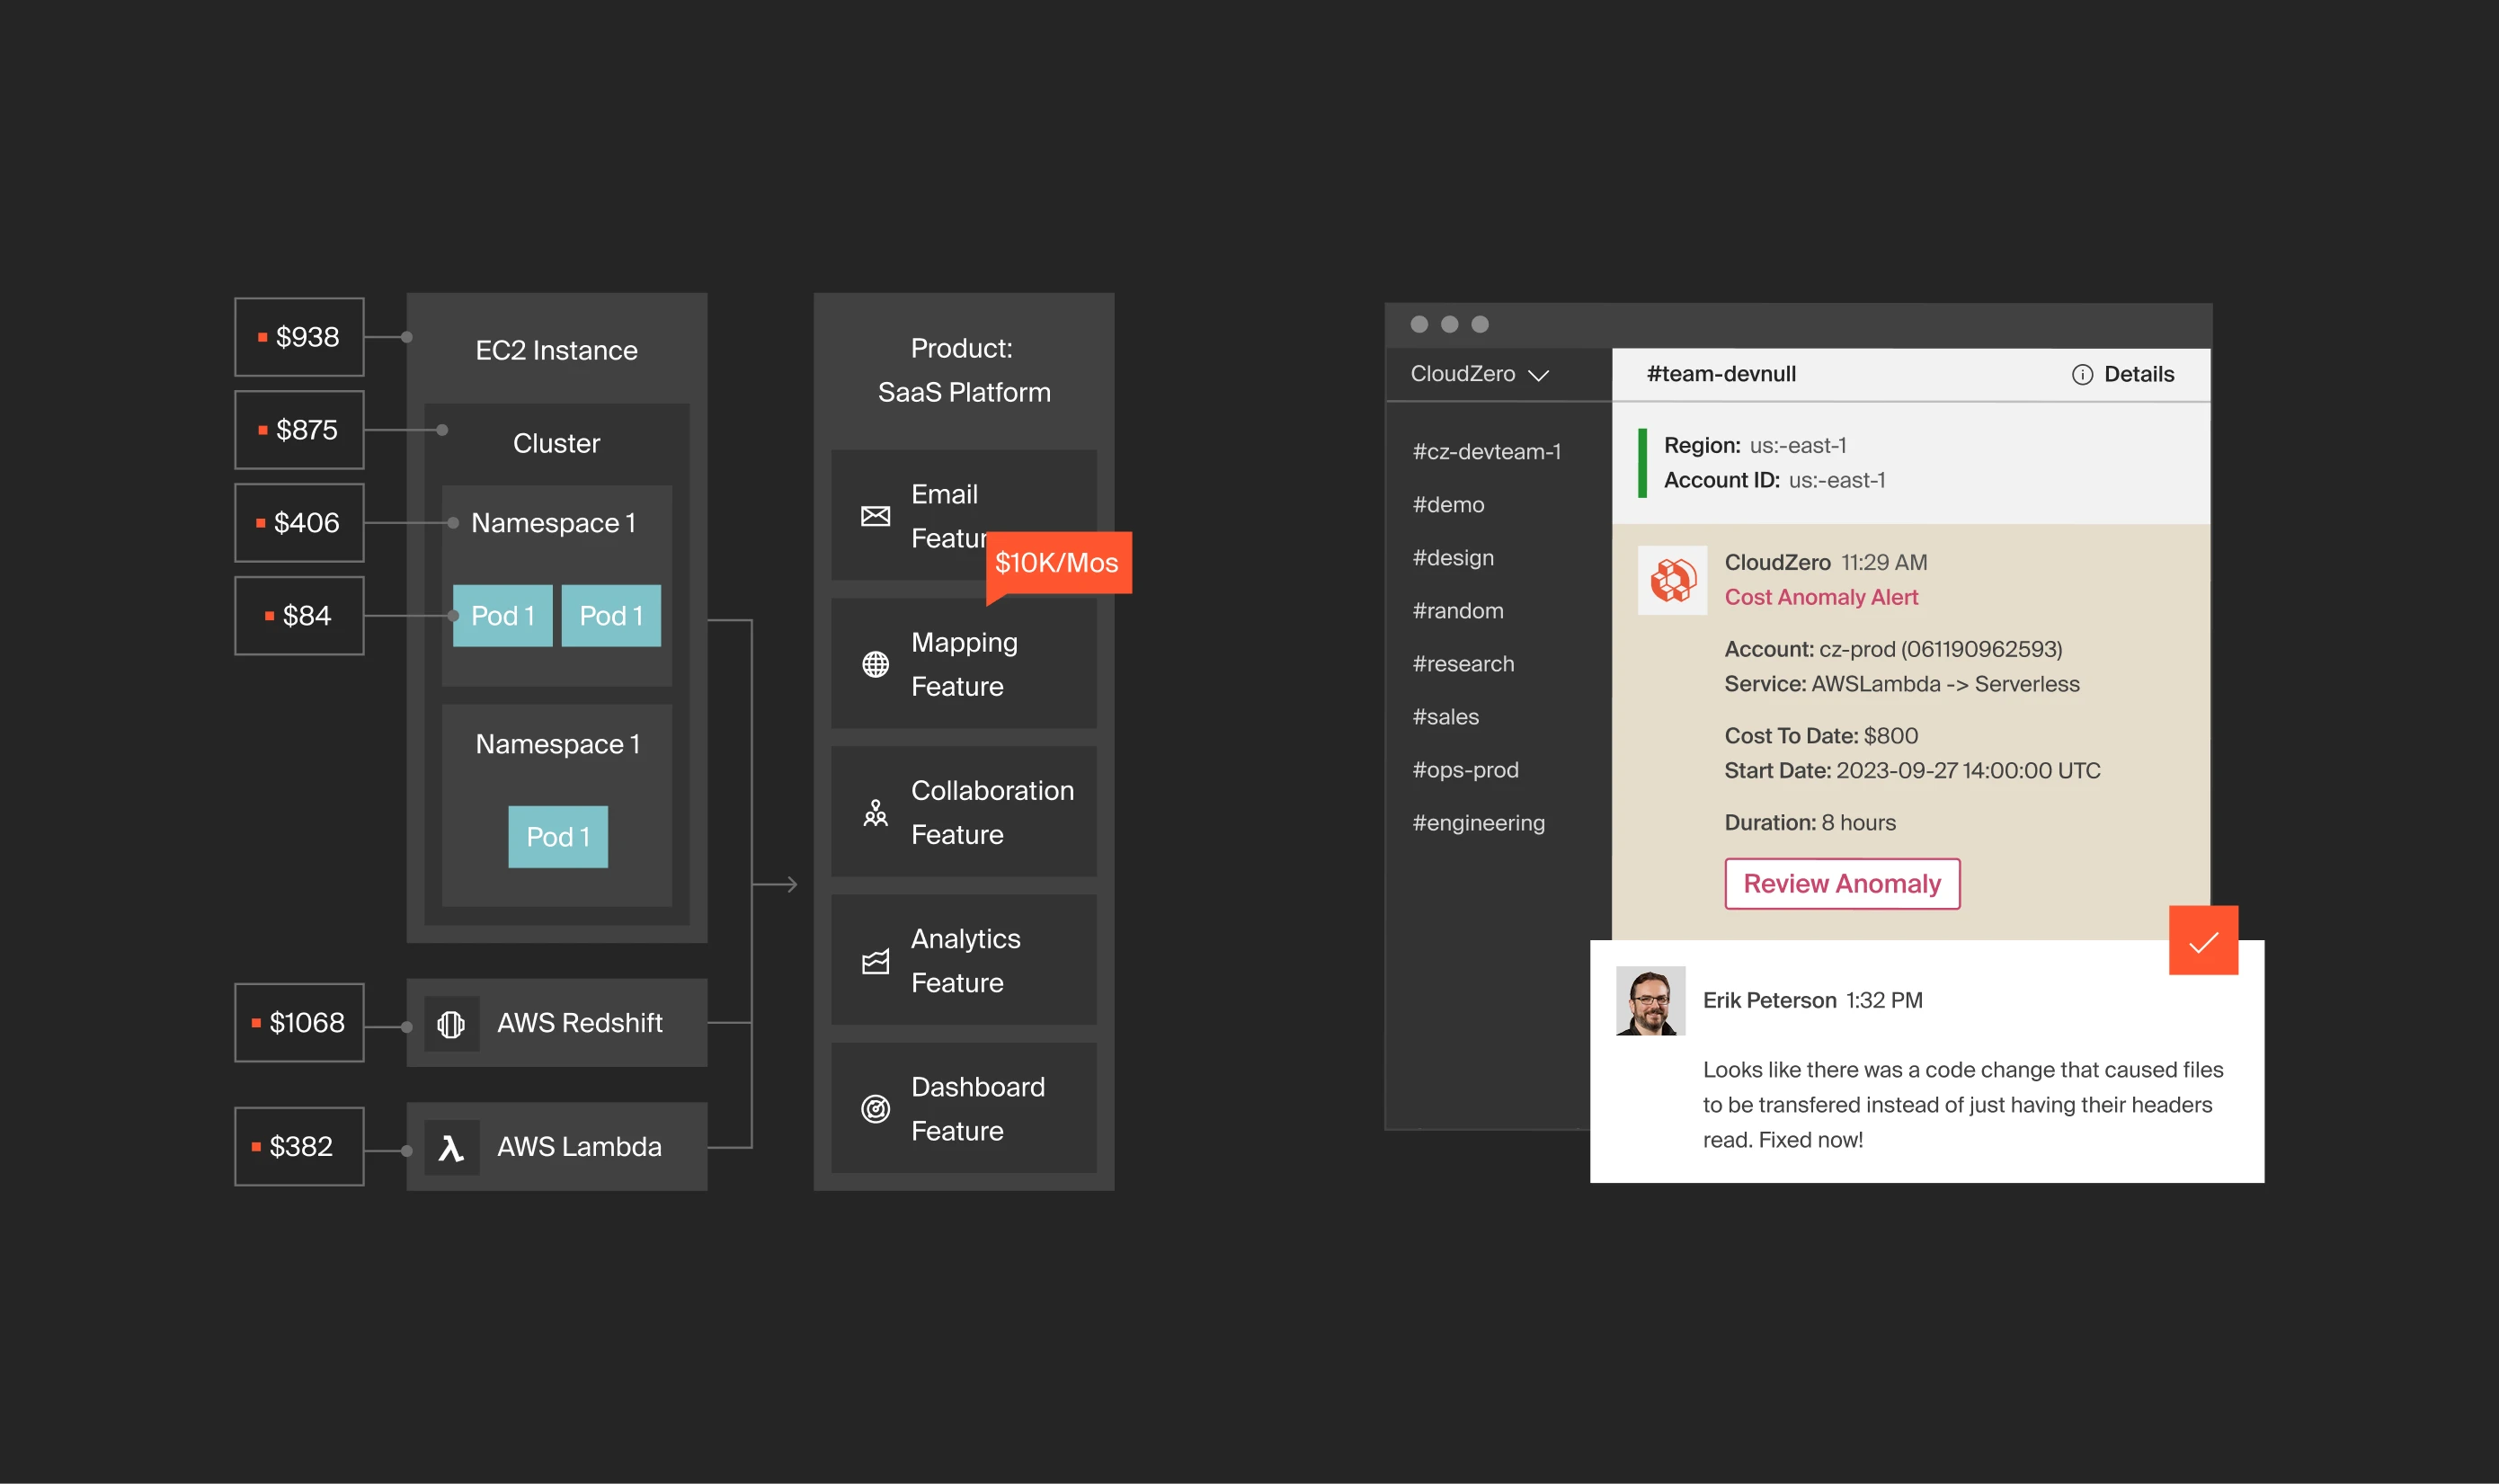The image size is (2499, 1484).
Task: Click the Email Feature envelope icon
Action: coord(875,516)
